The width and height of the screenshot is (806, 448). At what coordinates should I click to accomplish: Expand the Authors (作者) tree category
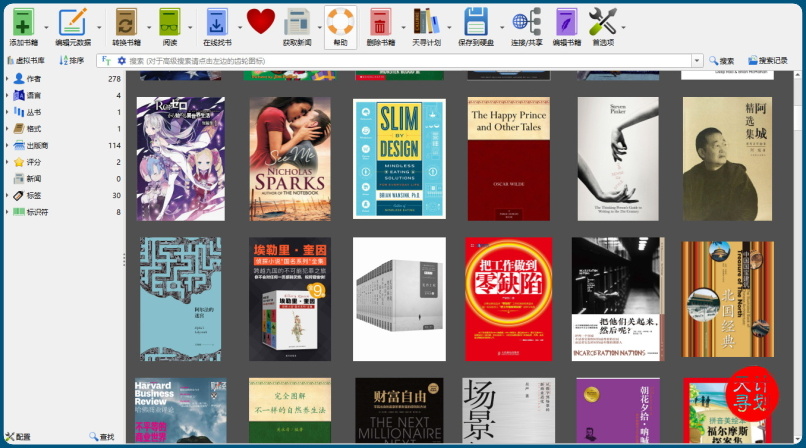point(6,78)
